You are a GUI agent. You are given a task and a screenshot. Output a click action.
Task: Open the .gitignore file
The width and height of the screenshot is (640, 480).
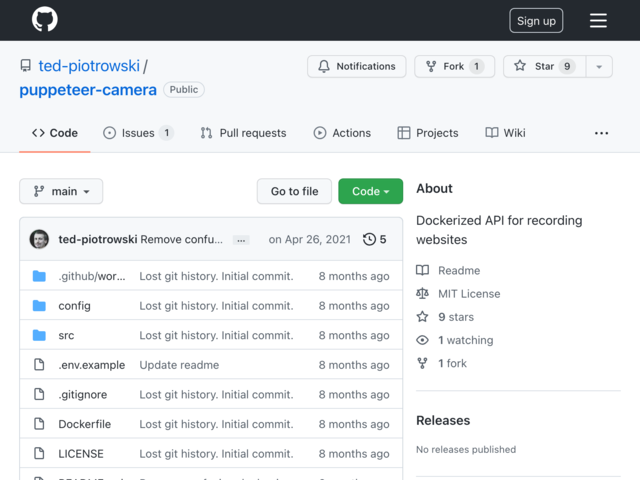coord(82,395)
